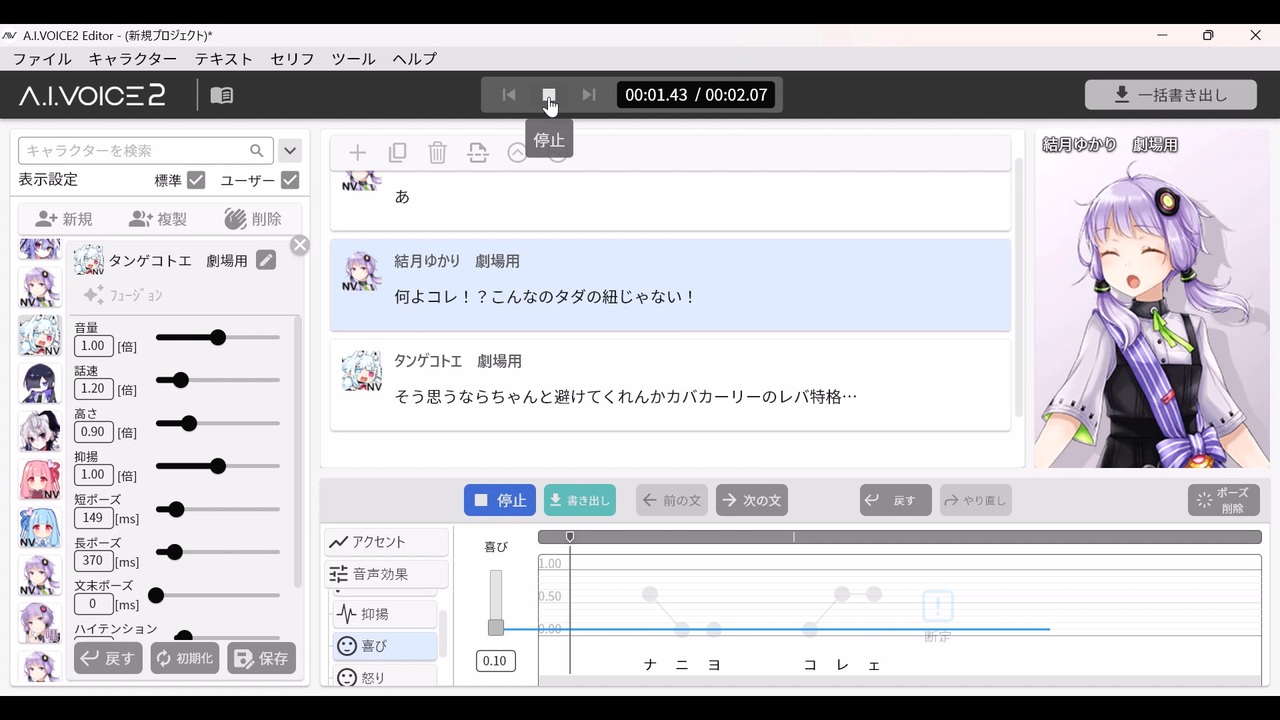Click the blue 停止 button in edit panel
1280x720 pixels.
click(500, 500)
